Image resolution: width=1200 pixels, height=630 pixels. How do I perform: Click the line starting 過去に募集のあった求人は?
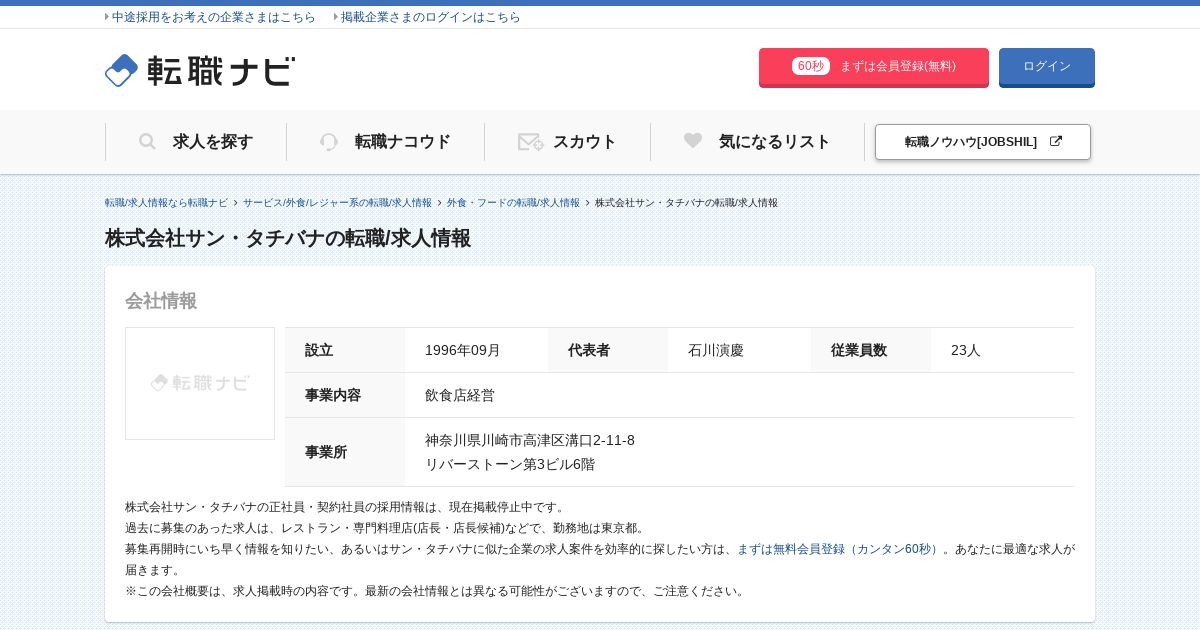pyautogui.click(x=386, y=528)
